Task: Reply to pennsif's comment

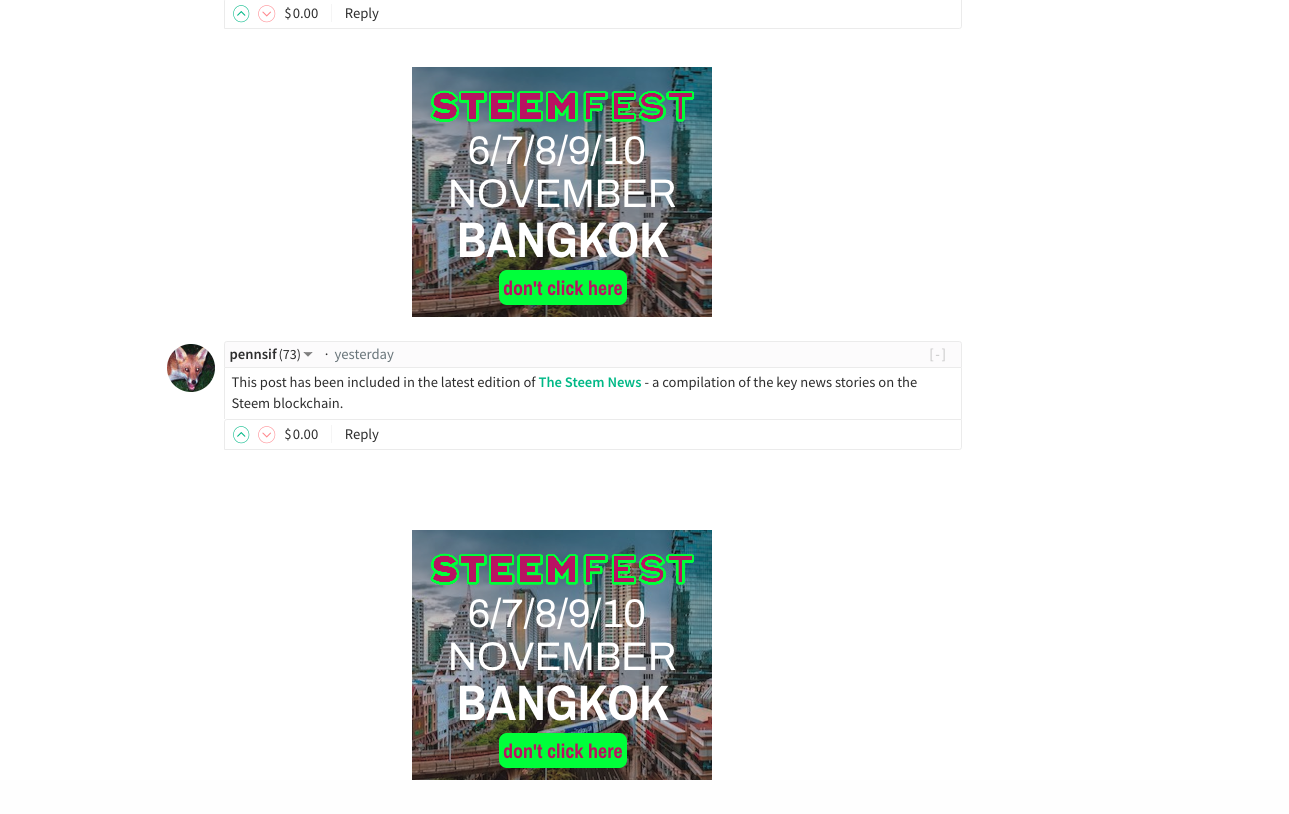Action: 362,435
